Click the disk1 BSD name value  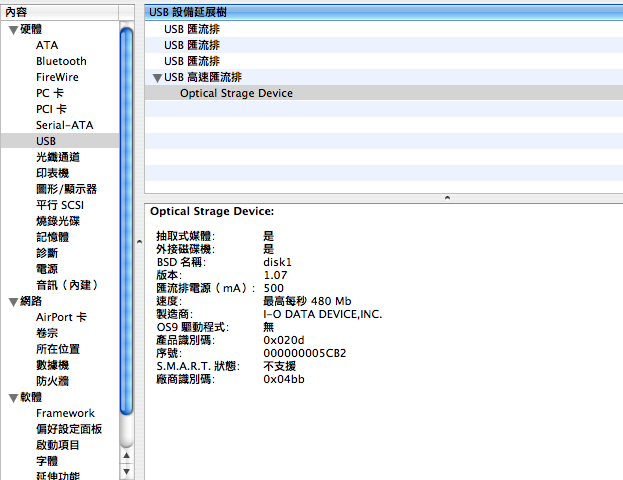(277, 262)
